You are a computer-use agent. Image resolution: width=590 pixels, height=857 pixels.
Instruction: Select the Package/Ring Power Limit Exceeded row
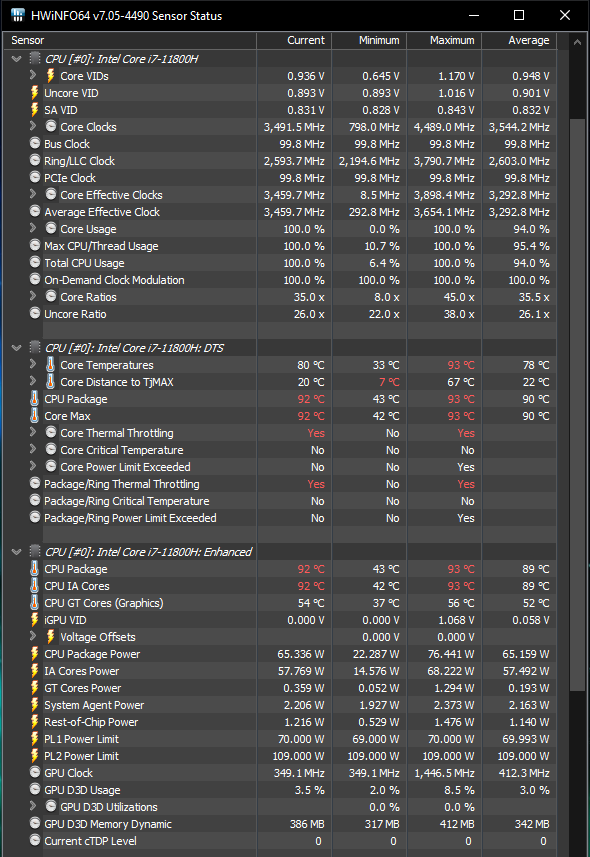point(280,518)
